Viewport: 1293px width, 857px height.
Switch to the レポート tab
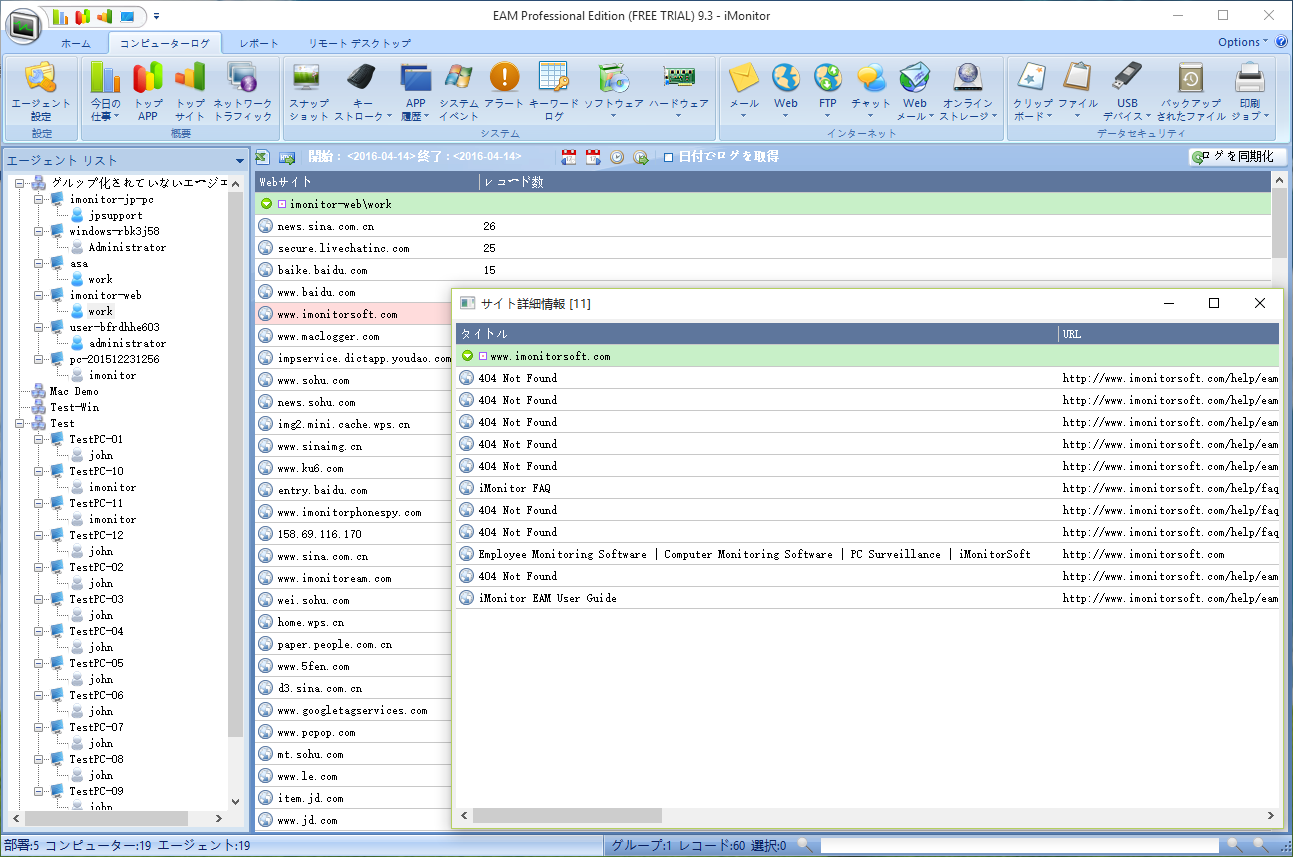click(259, 44)
